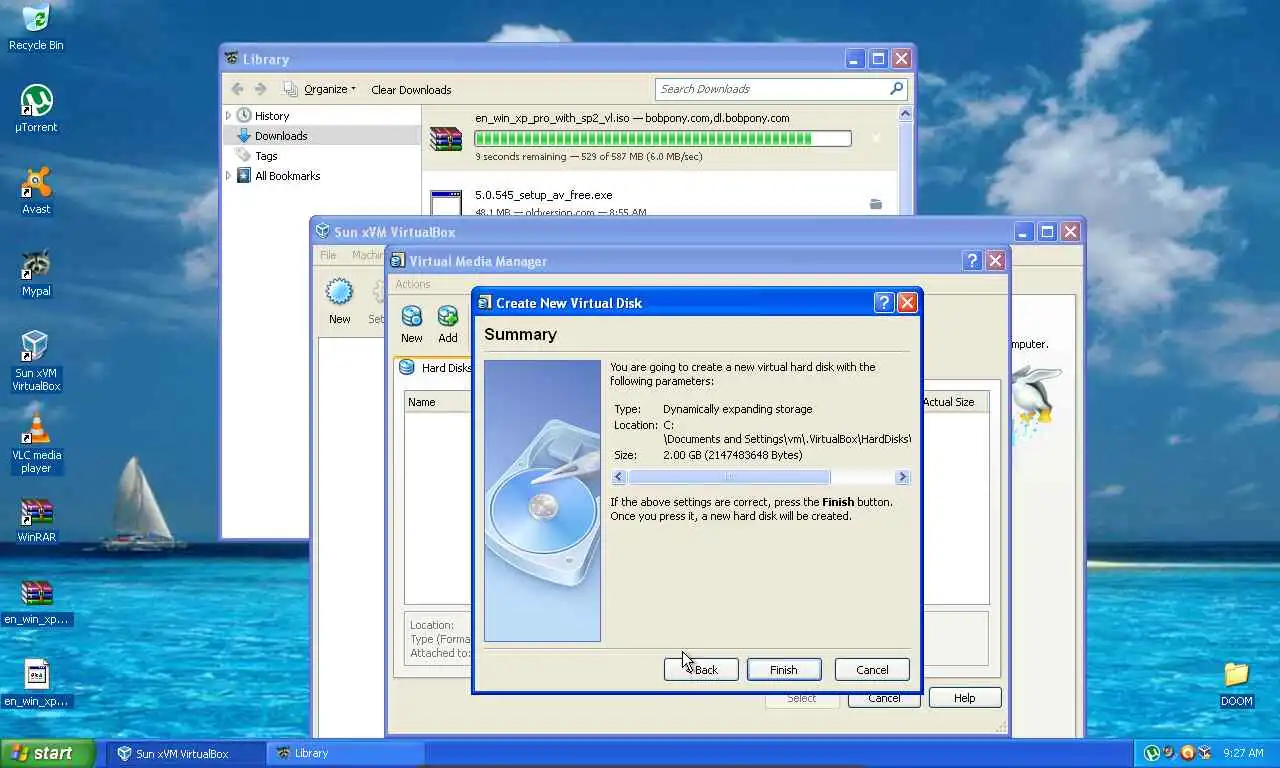
Task: Click Cancel in Virtual Media Manager
Action: click(x=884, y=699)
